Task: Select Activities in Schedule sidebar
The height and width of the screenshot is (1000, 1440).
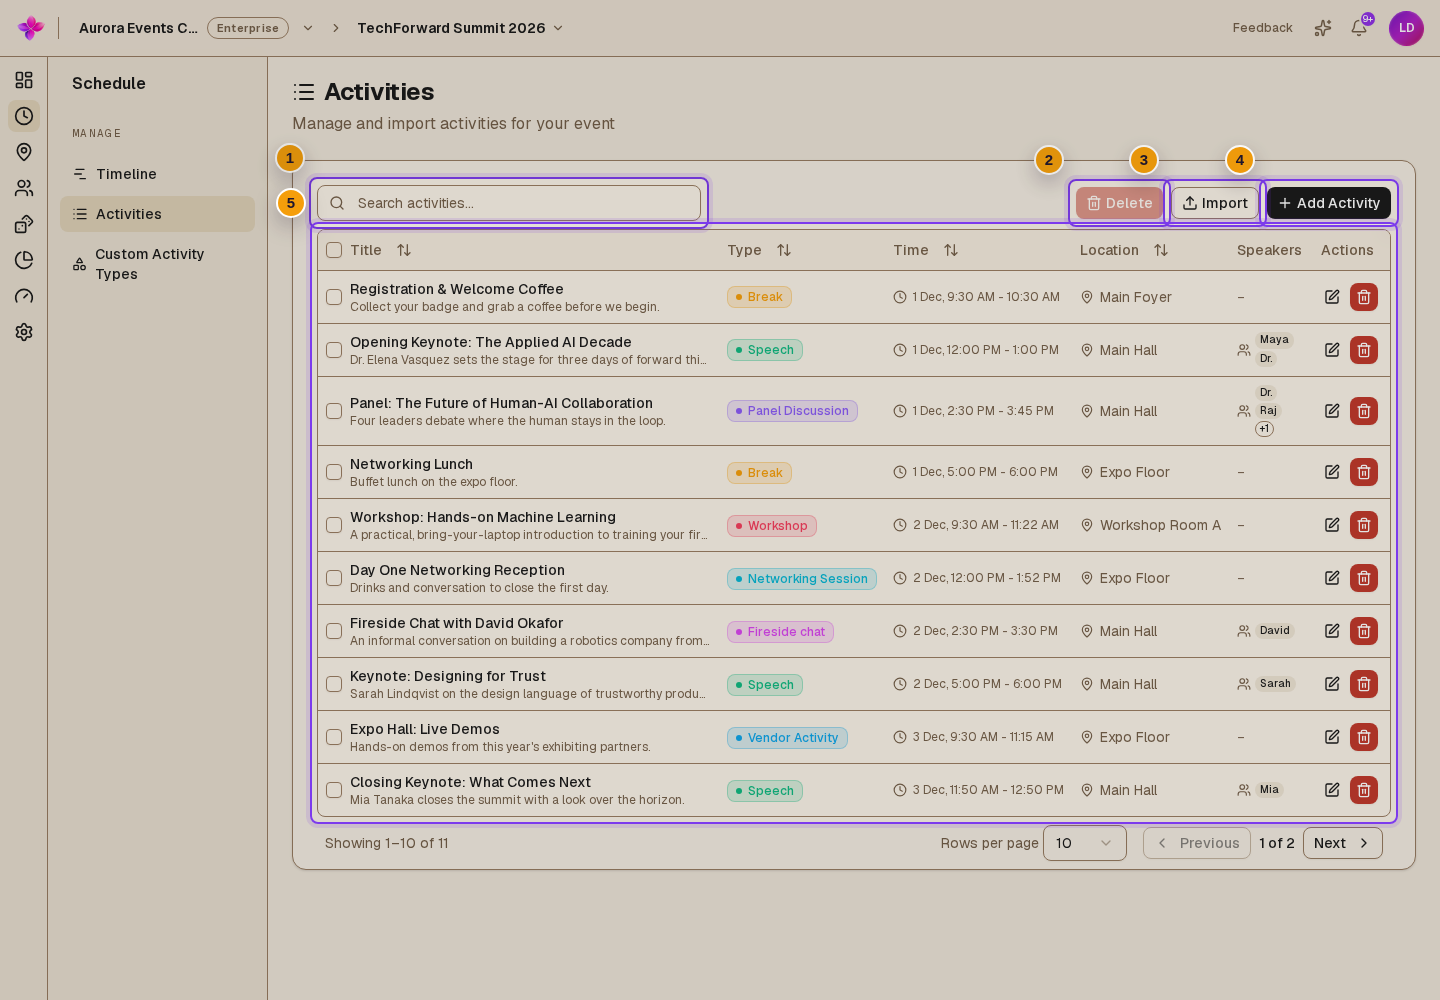Action: coord(157,214)
